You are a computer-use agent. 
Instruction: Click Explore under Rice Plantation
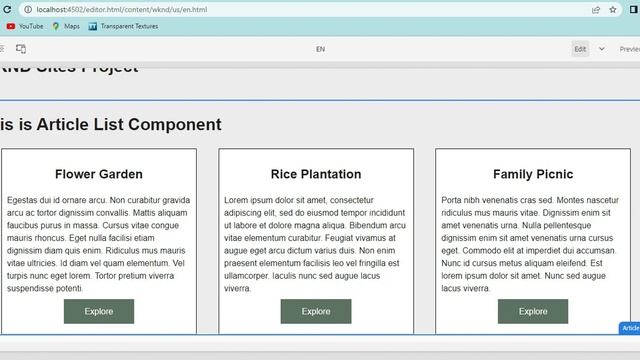click(x=316, y=311)
